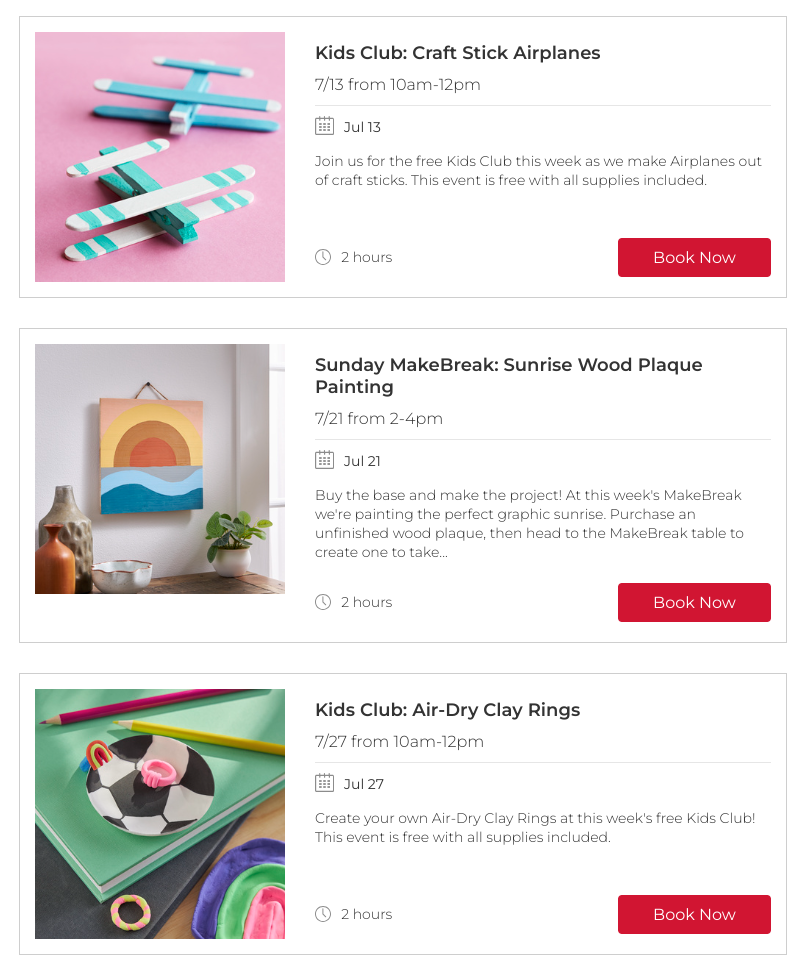Click the clock icon in Craft Stick Airplanes card

tap(323, 257)
